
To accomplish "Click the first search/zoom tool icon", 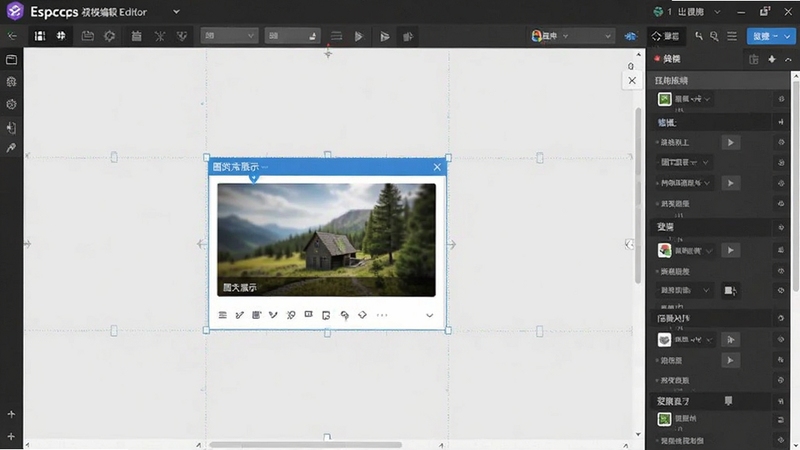I will (x=698, y=36).
